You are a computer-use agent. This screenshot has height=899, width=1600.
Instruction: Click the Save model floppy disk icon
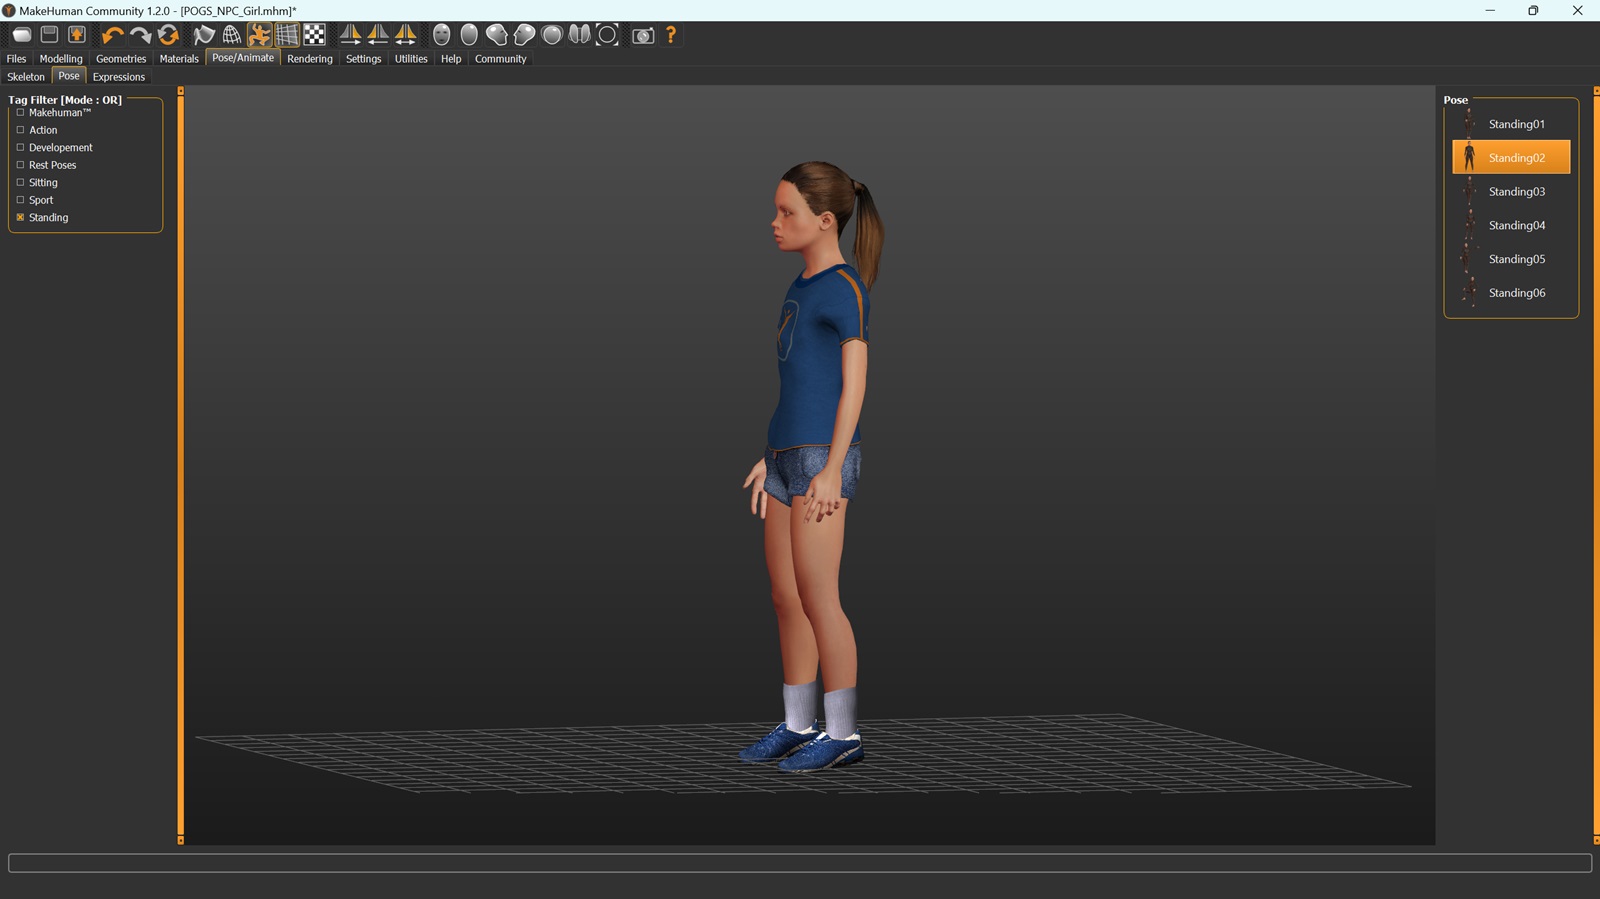[x=49, y=35]
